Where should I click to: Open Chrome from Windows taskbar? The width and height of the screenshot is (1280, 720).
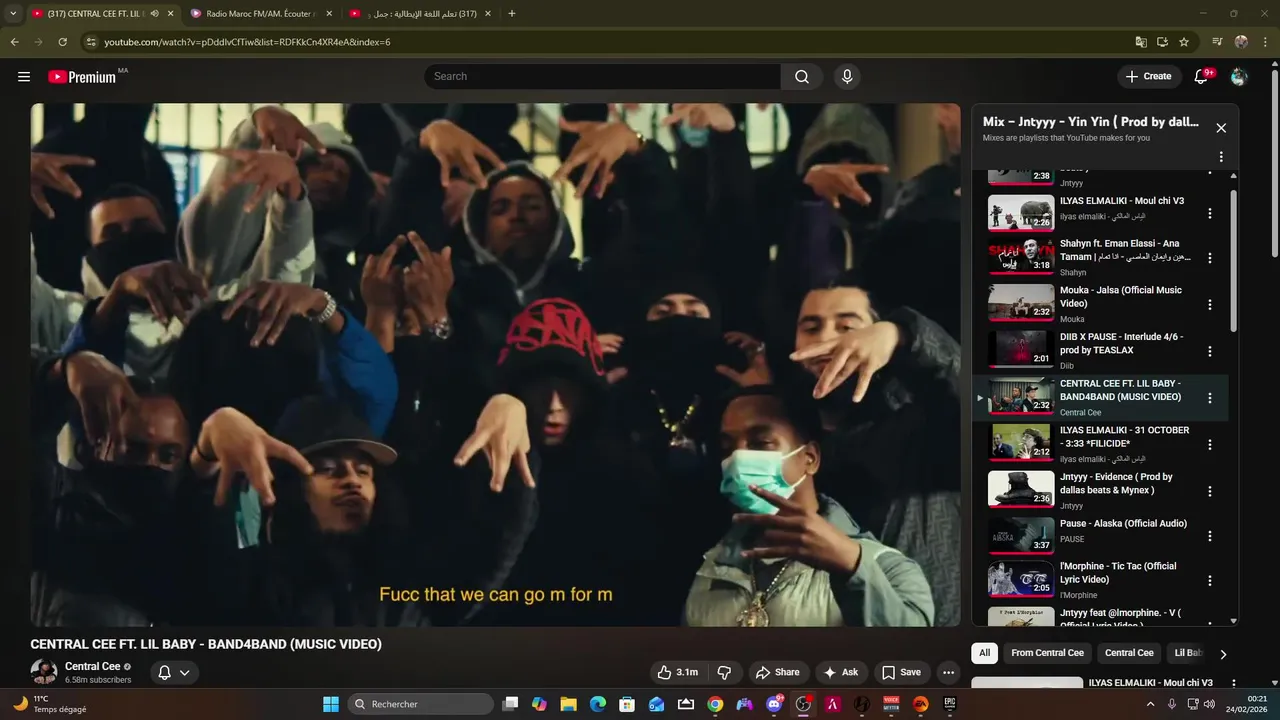click(x=715, y=704)
